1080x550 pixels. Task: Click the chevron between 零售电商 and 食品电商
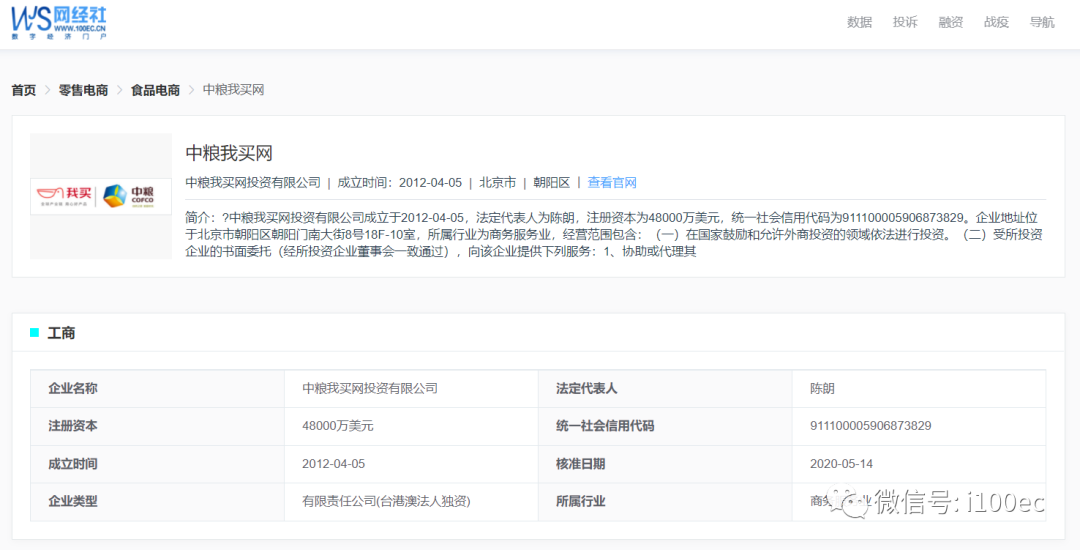[119, 90]
